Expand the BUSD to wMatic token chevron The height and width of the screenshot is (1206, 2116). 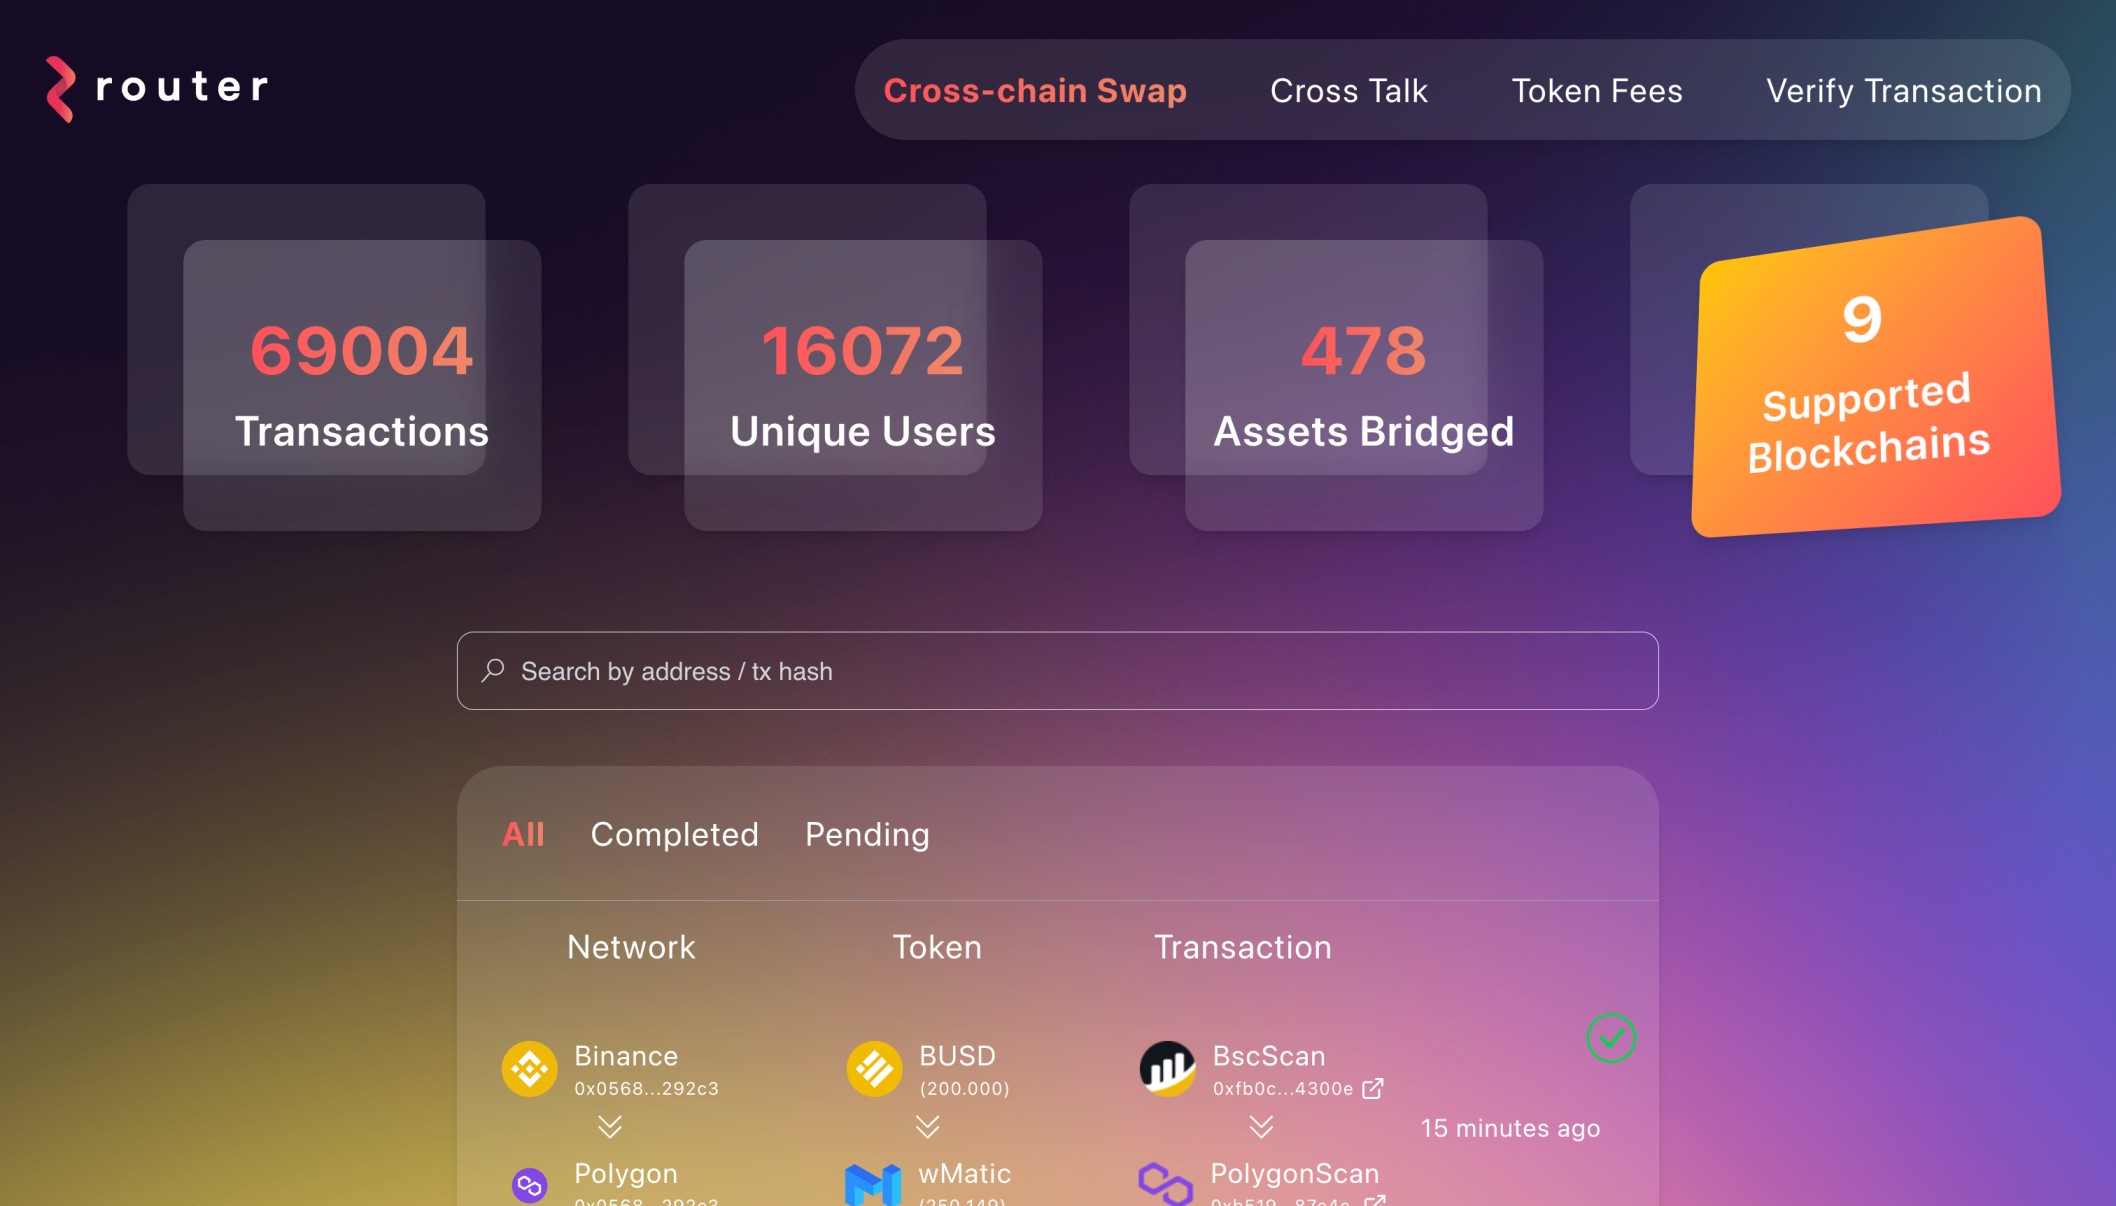point(928,1128)
